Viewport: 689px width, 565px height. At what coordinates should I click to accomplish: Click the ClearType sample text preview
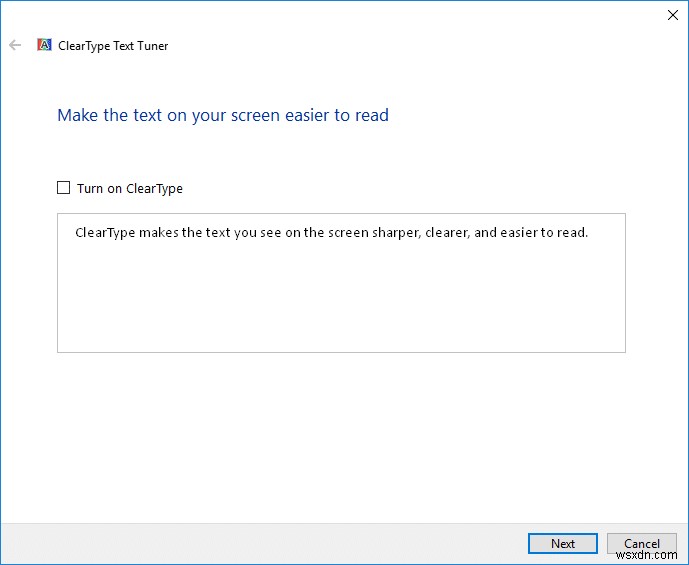[341, 283]
